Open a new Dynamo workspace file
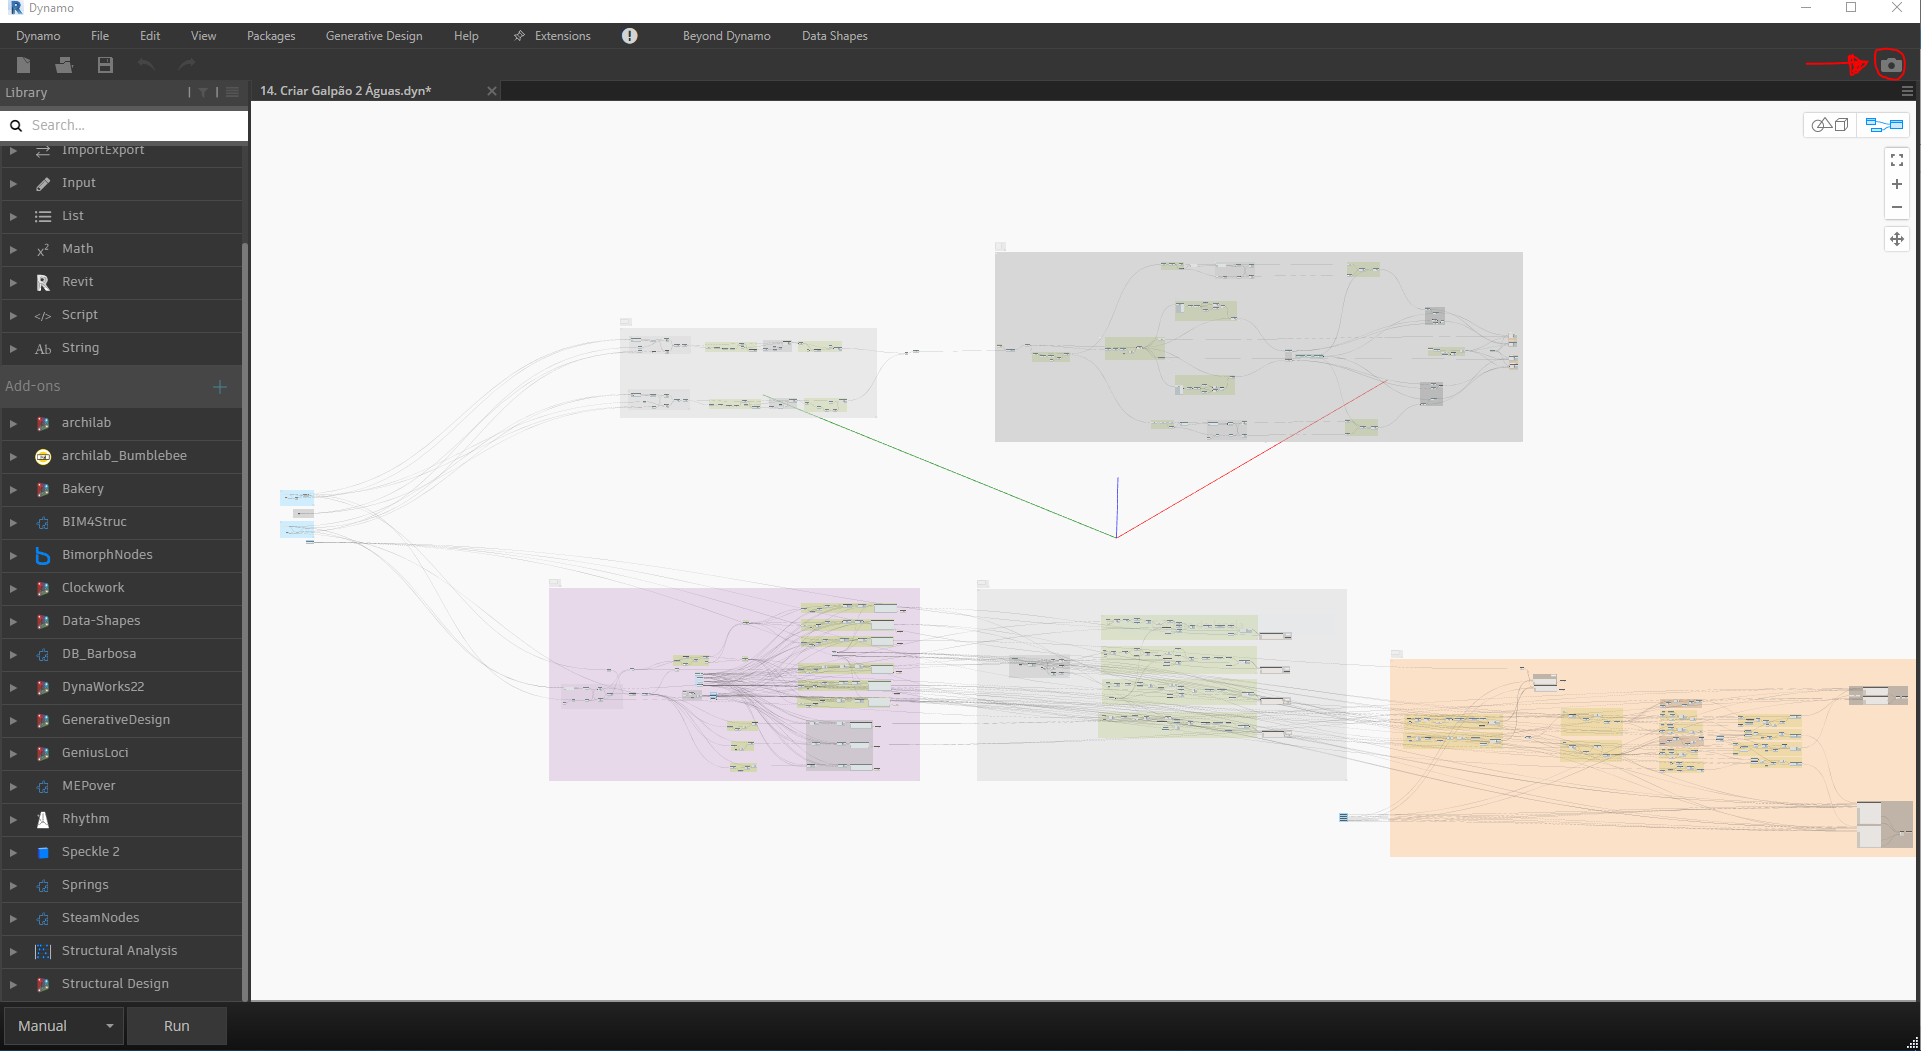This screenshot has height=1051, width=1921. click(x=24, y=64)
